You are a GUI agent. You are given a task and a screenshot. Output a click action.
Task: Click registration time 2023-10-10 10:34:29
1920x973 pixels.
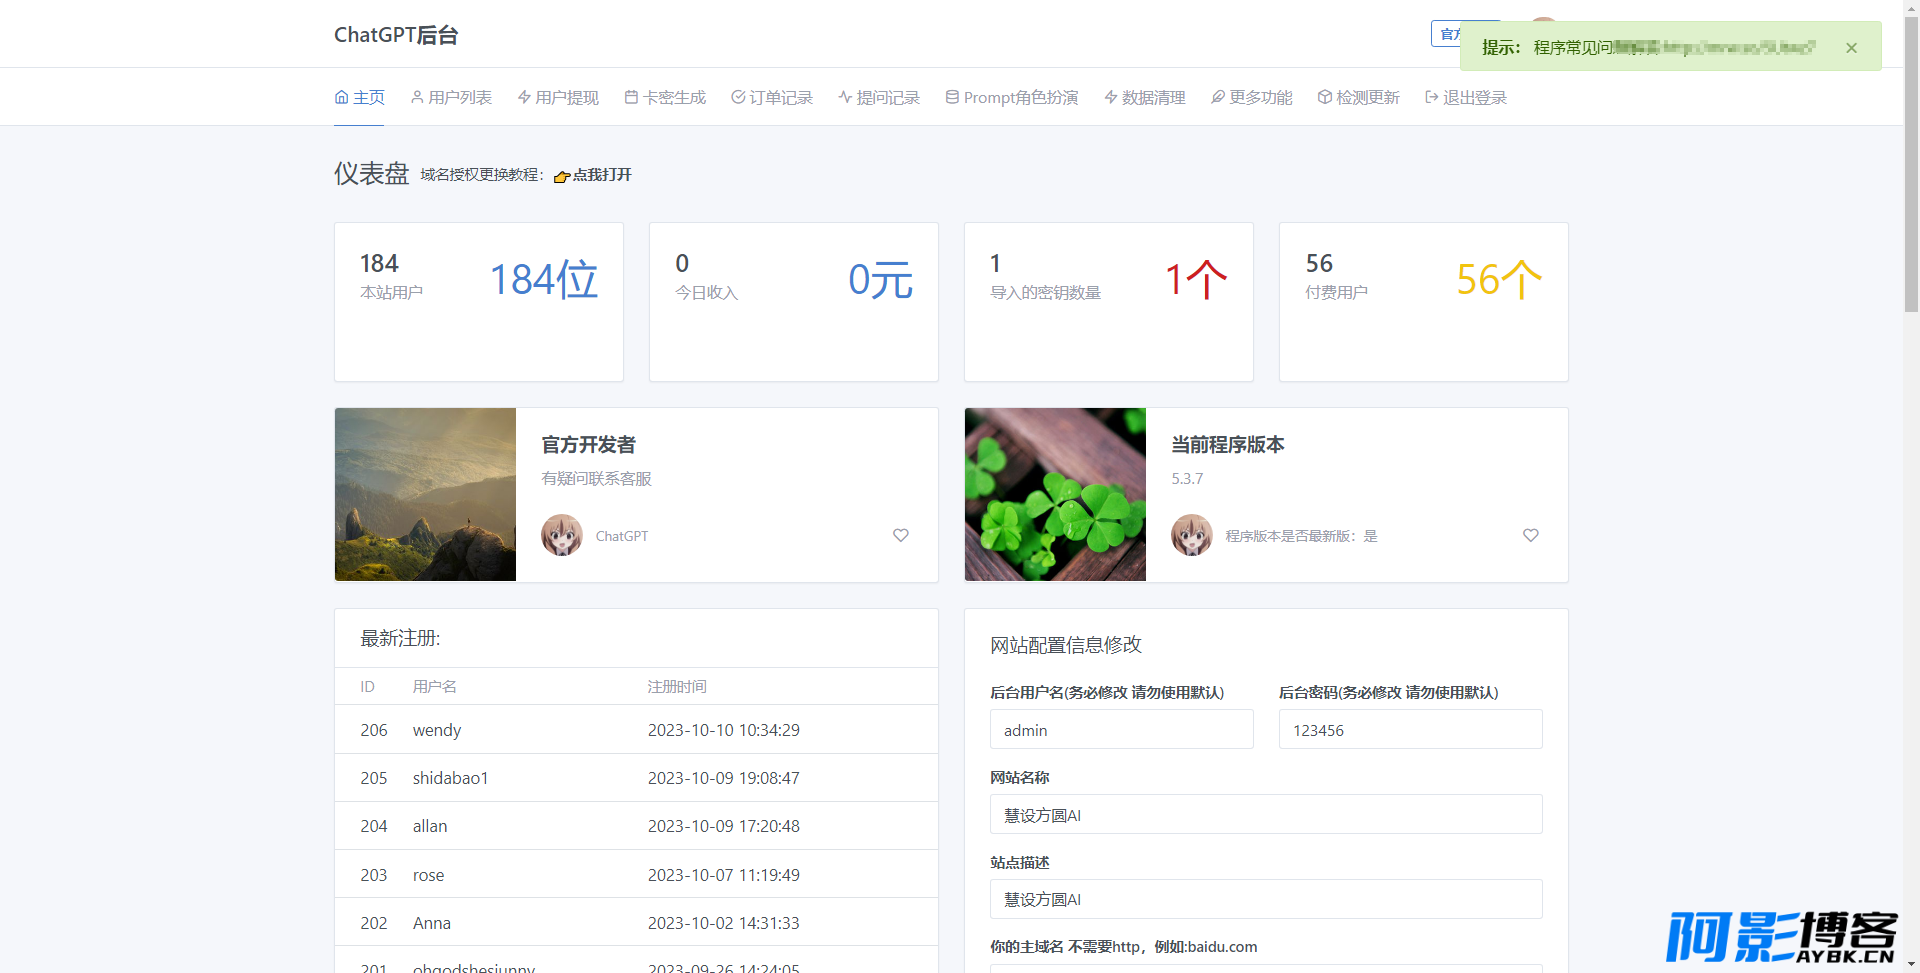tap(723, 730)
